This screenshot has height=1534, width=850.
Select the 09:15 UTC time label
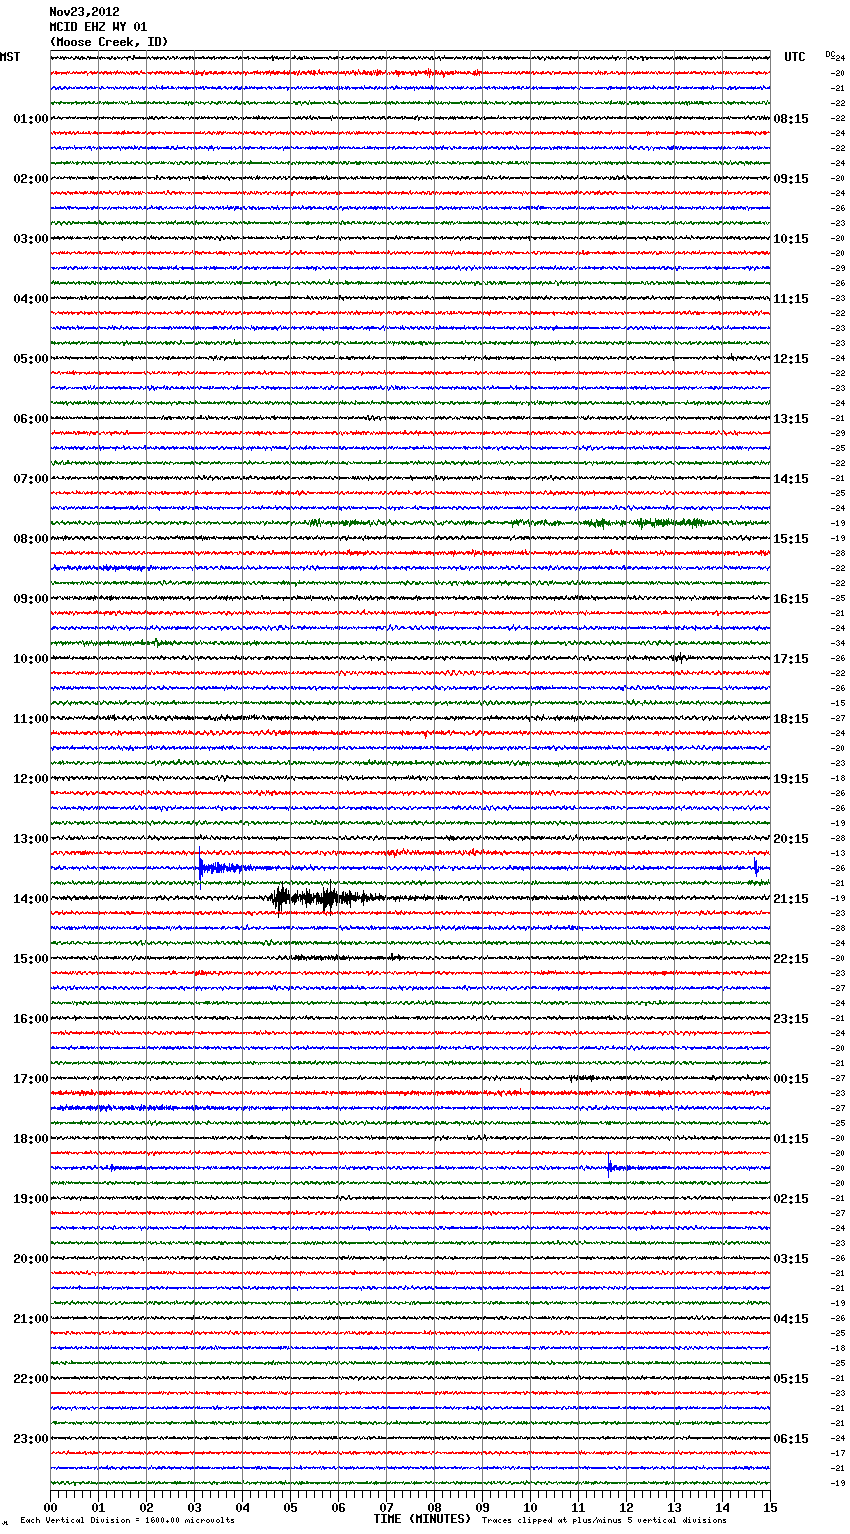point(791,179)
